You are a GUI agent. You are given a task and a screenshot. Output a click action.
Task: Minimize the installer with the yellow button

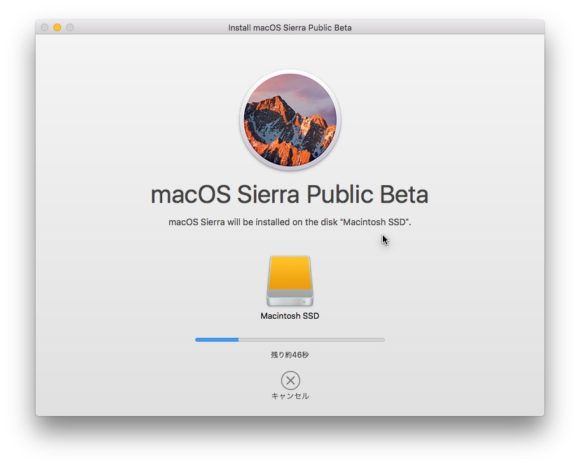pyautogui.click(x=57, y=27)
